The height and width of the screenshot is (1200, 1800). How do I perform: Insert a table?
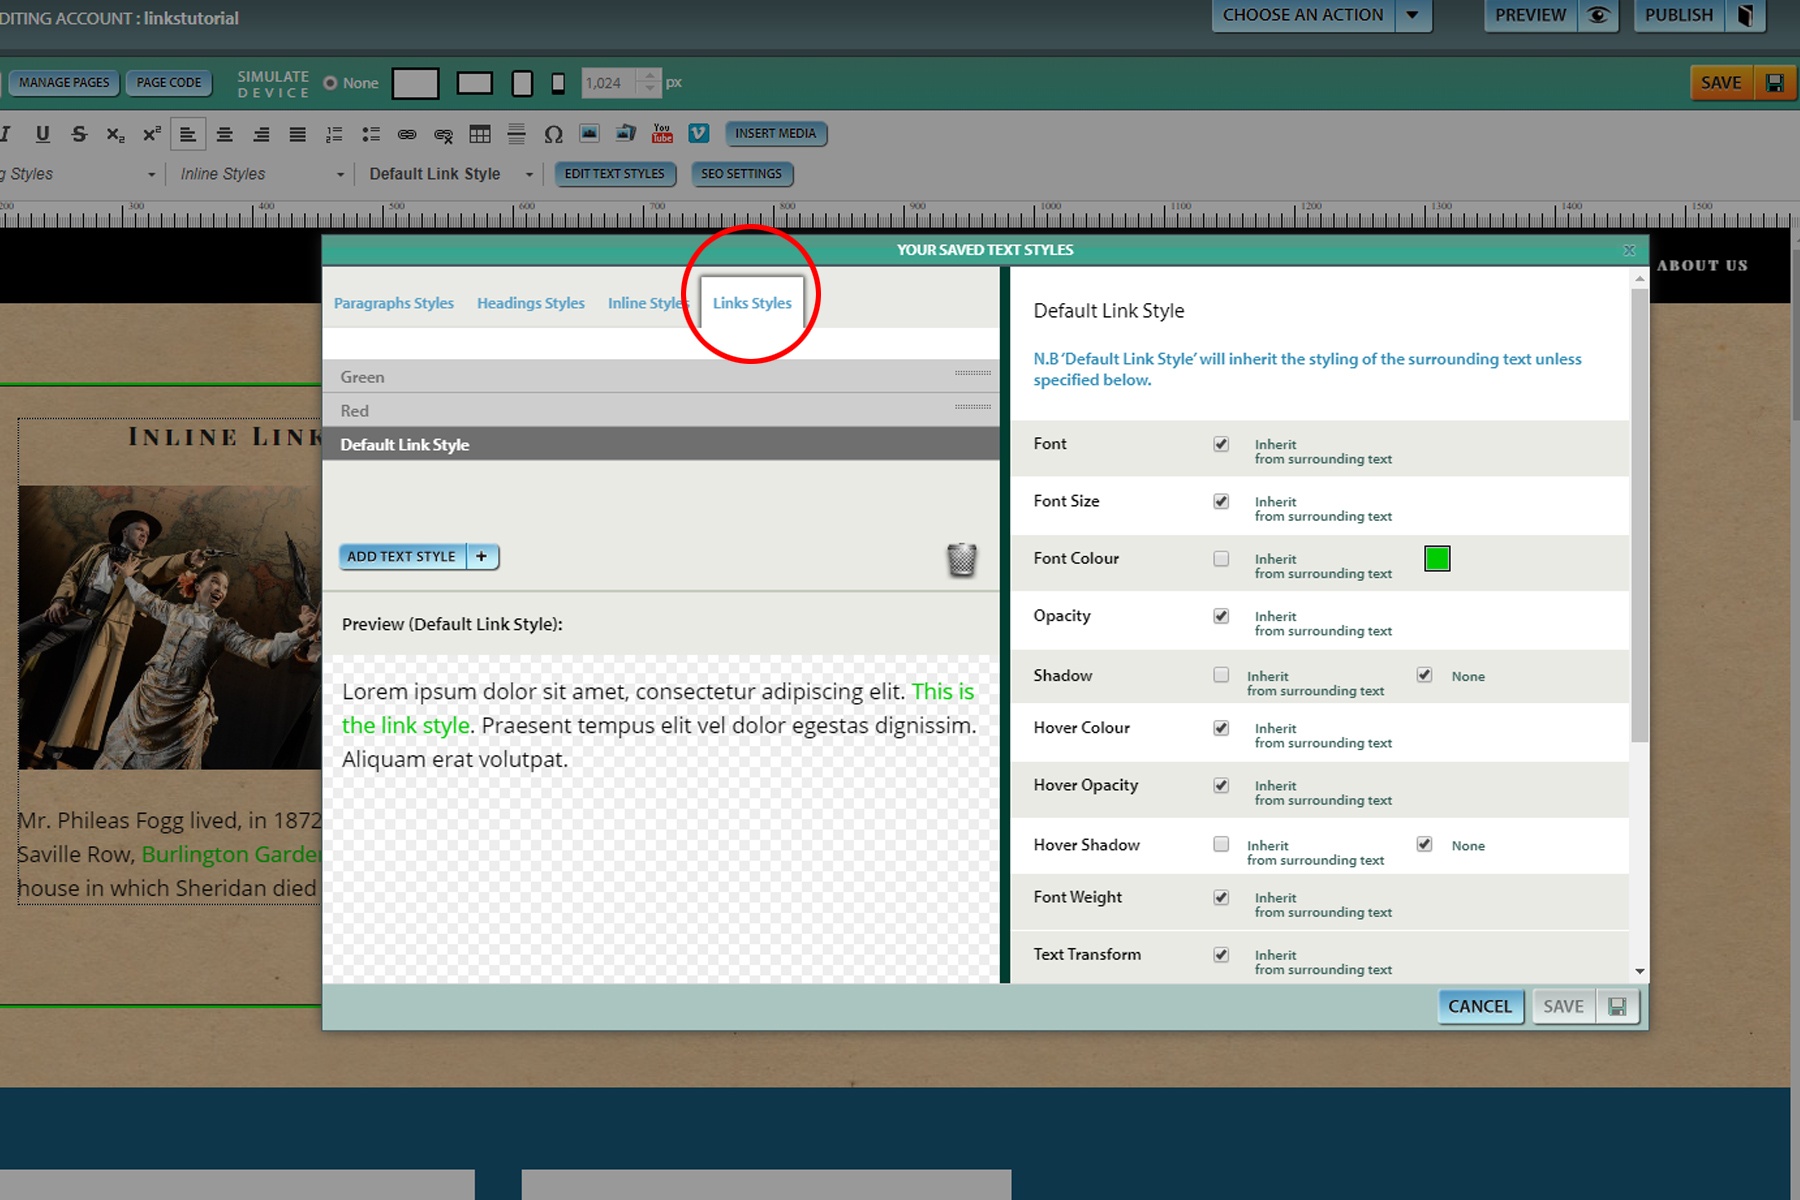(x=480, y=134)
